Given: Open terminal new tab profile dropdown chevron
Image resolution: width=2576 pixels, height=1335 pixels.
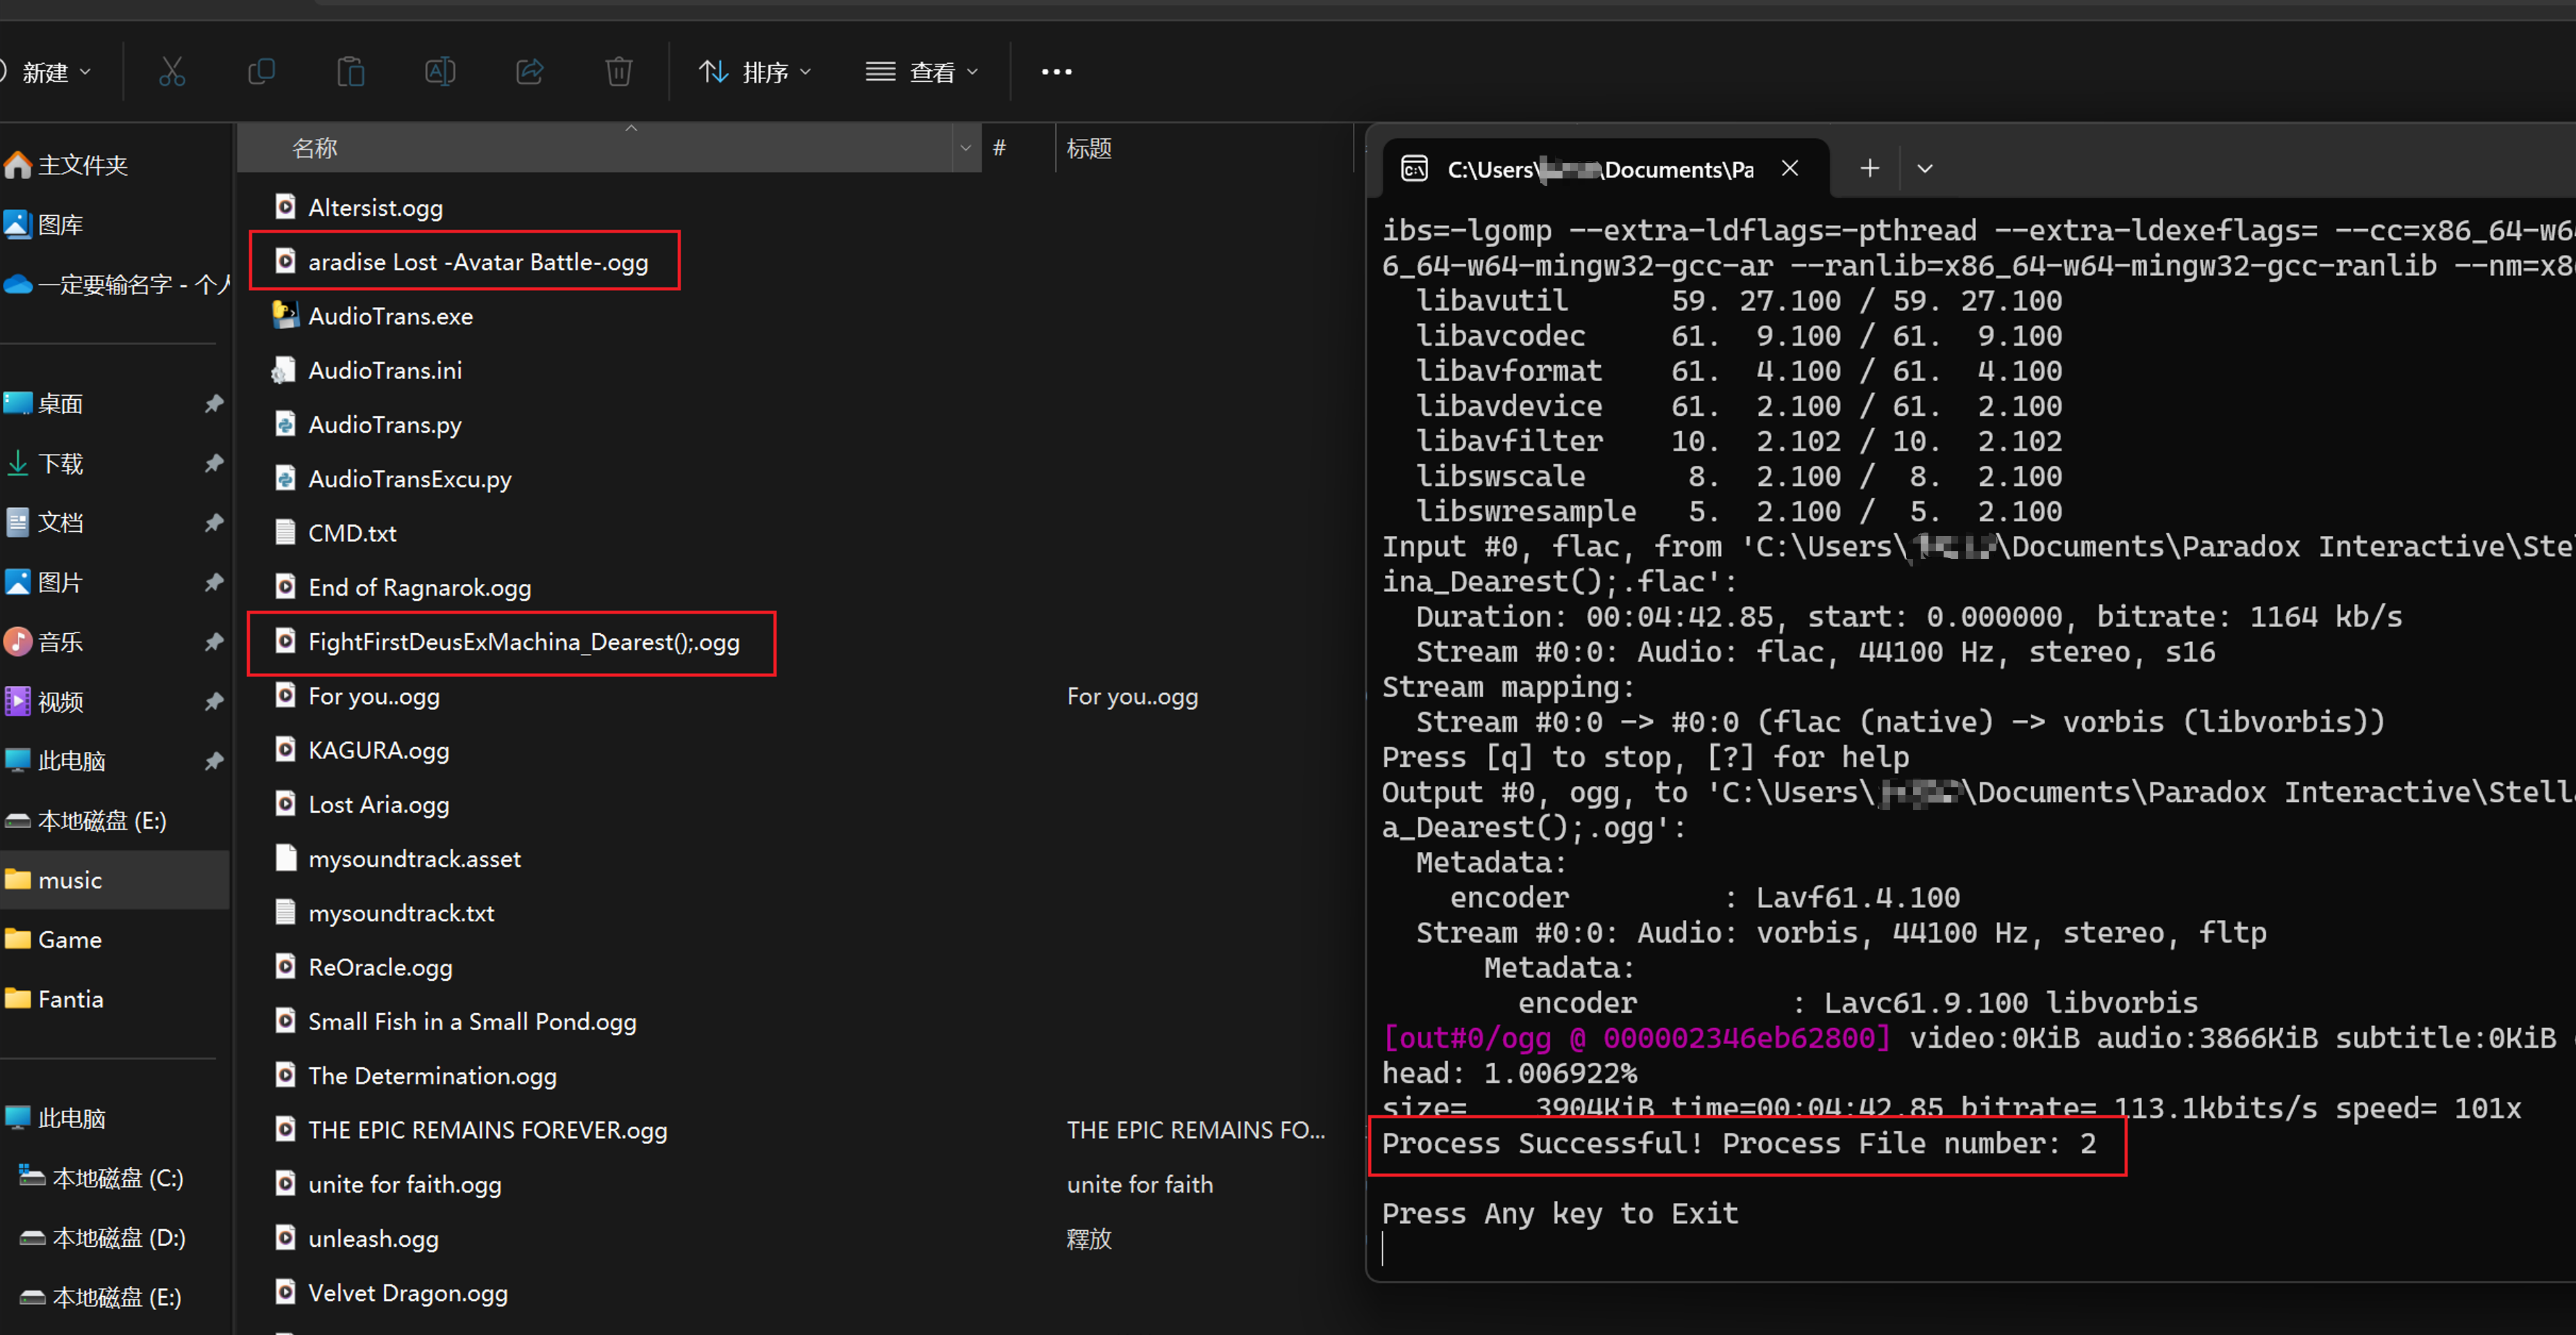Looking at the screenshot, I should coord(1925,168).
